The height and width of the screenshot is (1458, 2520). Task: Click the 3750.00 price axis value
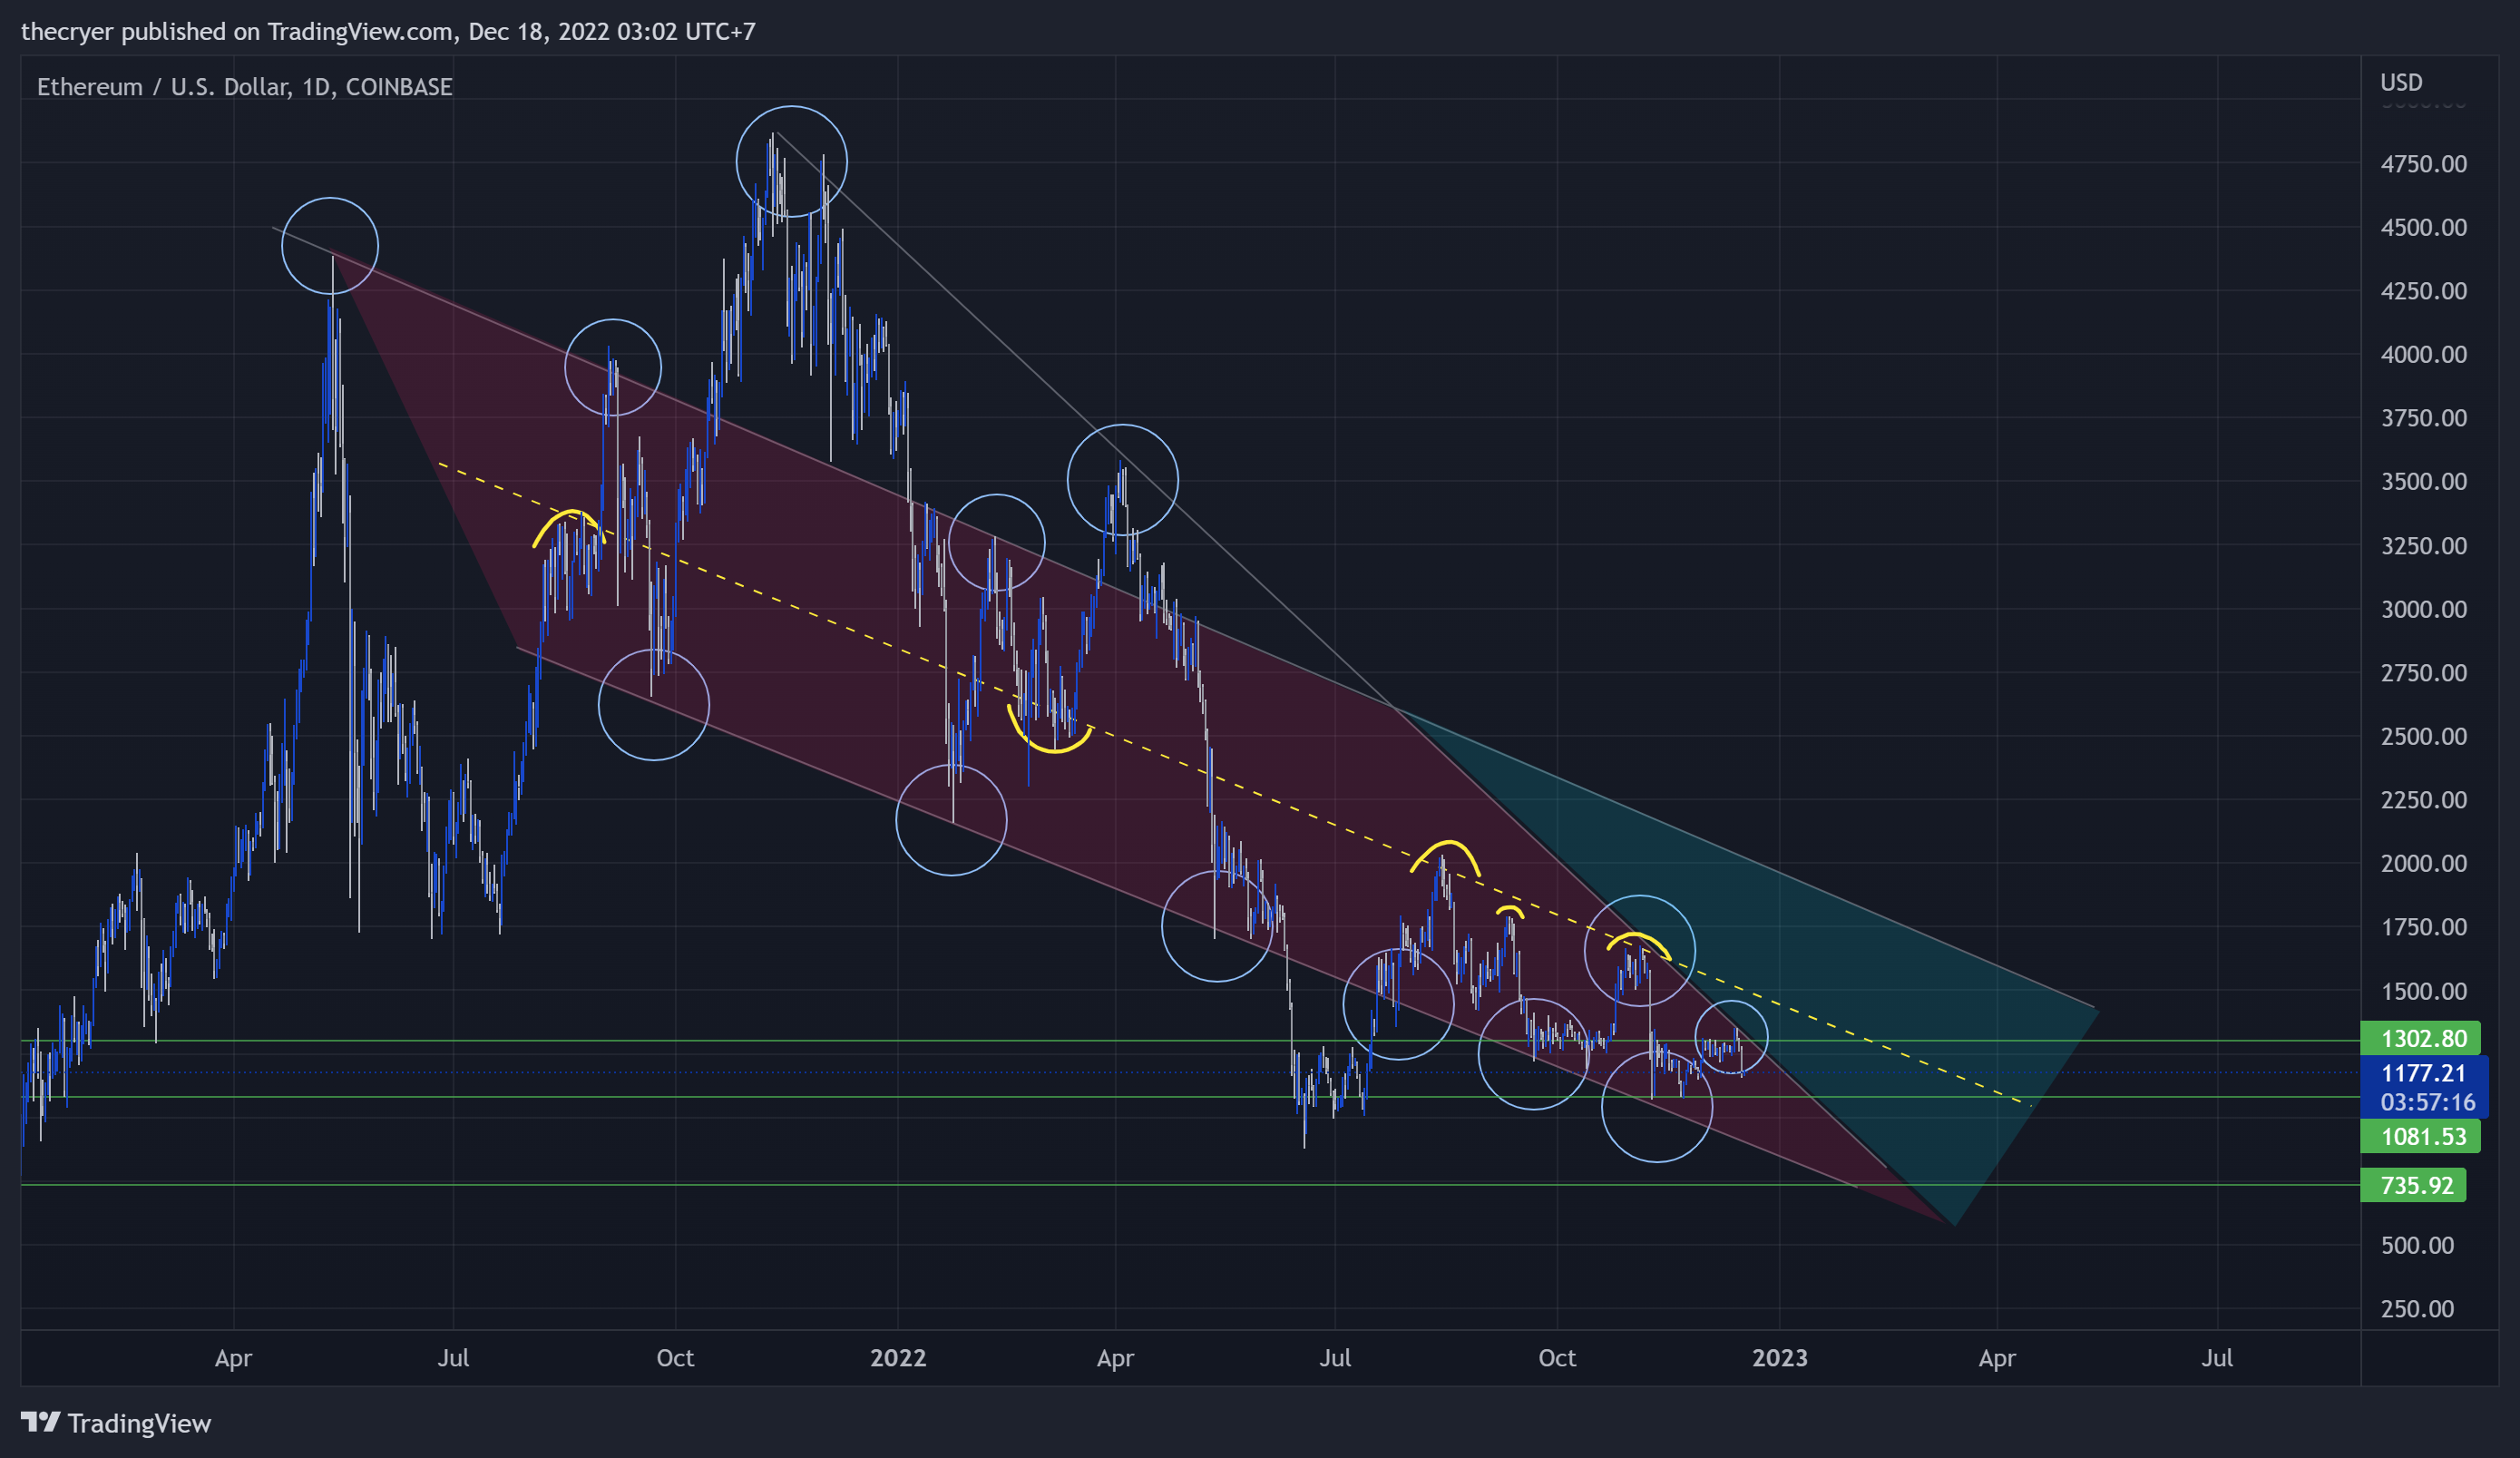[x=2424, y=418]
